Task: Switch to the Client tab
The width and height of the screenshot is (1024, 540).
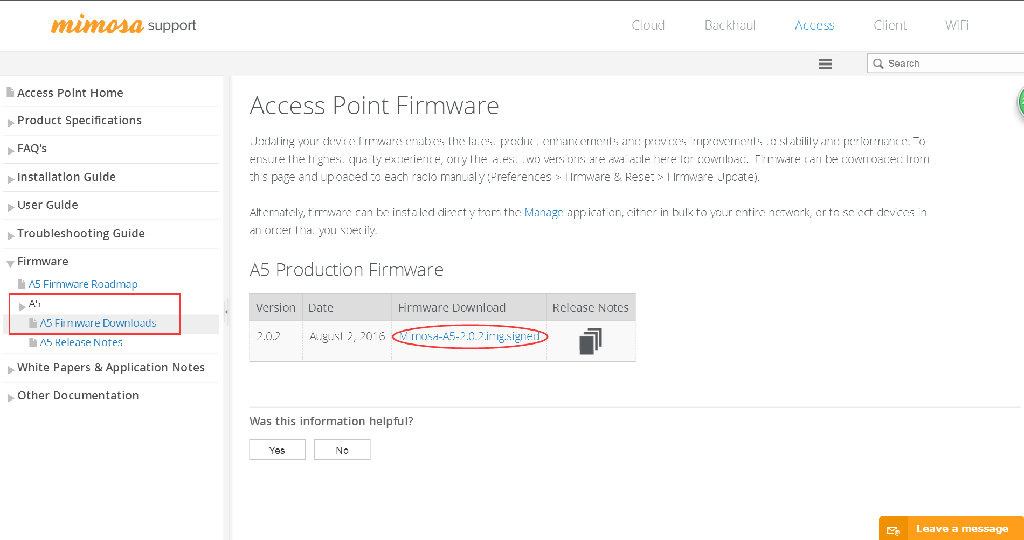Action: click(x=890, y=25)
